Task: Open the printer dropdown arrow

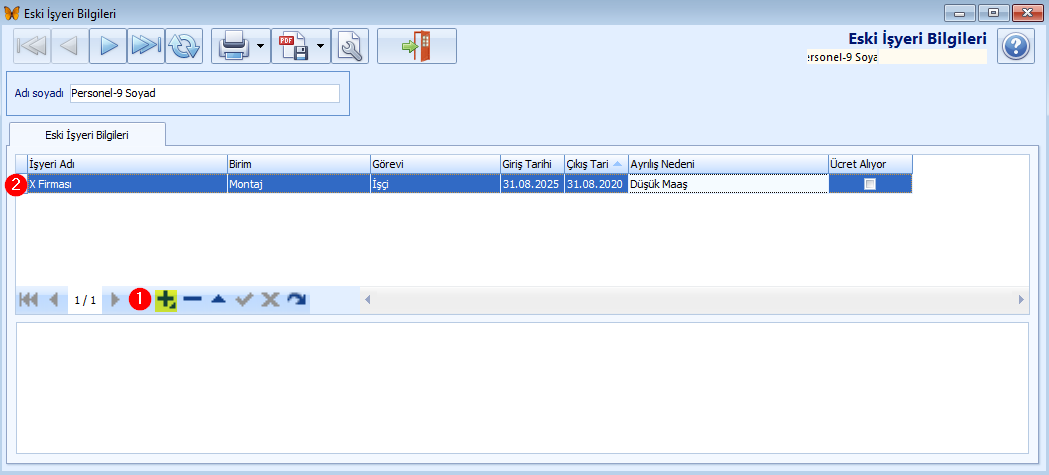Action: (260, 46)
